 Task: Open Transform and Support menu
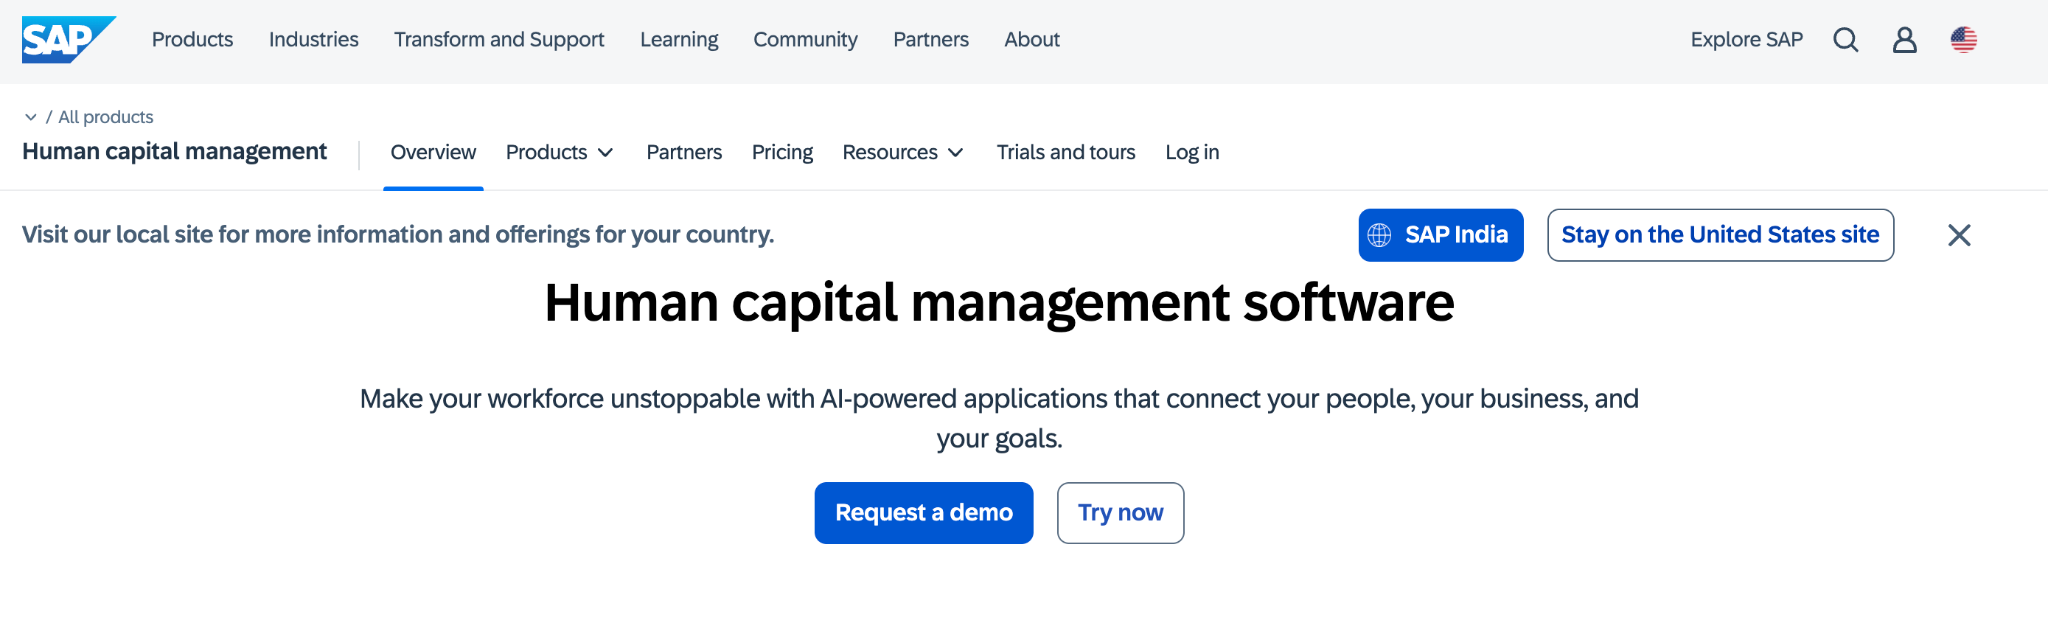(499, 39)
